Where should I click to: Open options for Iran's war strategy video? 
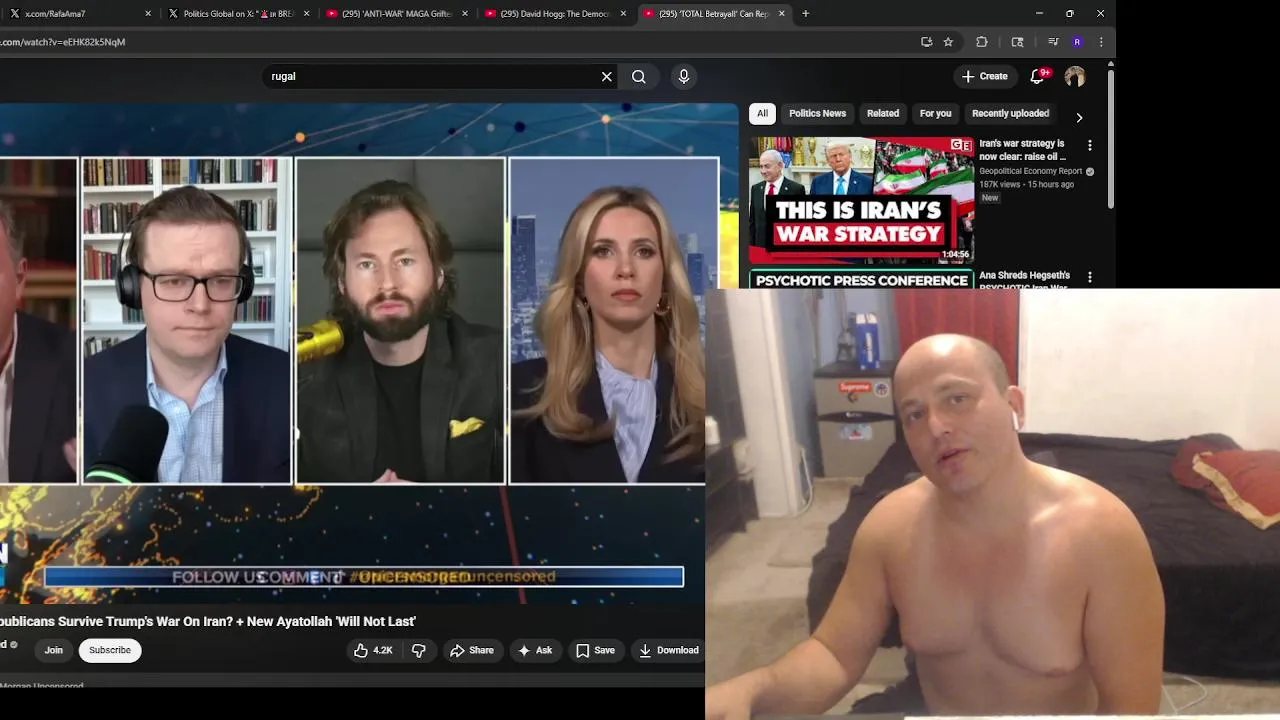1090,145
